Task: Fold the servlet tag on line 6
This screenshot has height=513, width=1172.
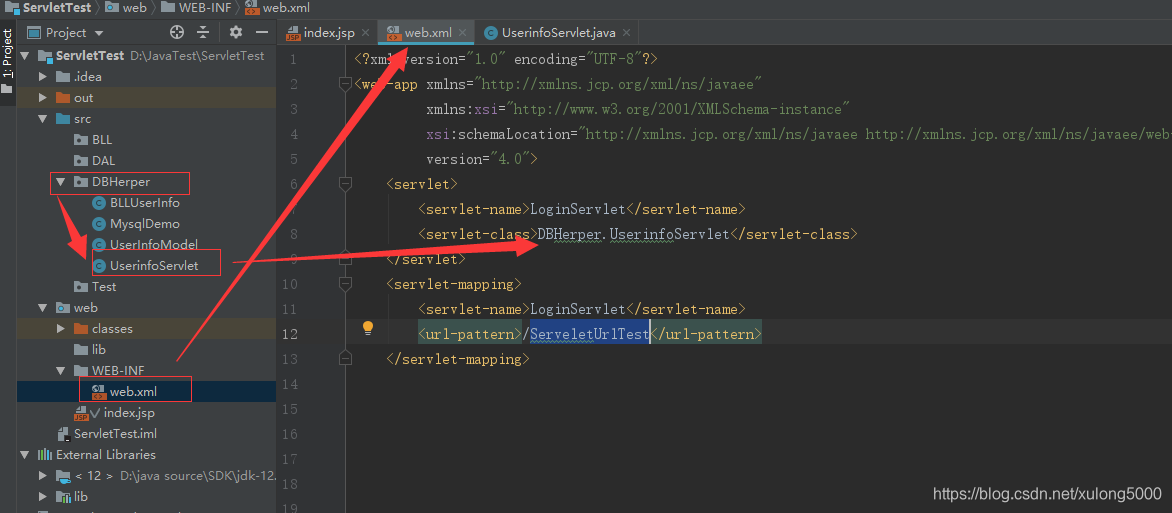Action: click(x=345, y=184)
